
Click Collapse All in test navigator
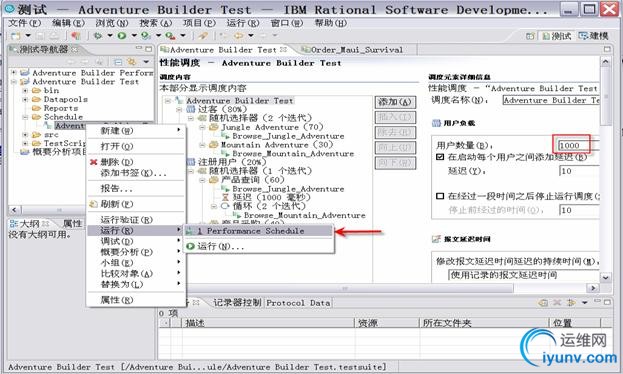point(118,62)
